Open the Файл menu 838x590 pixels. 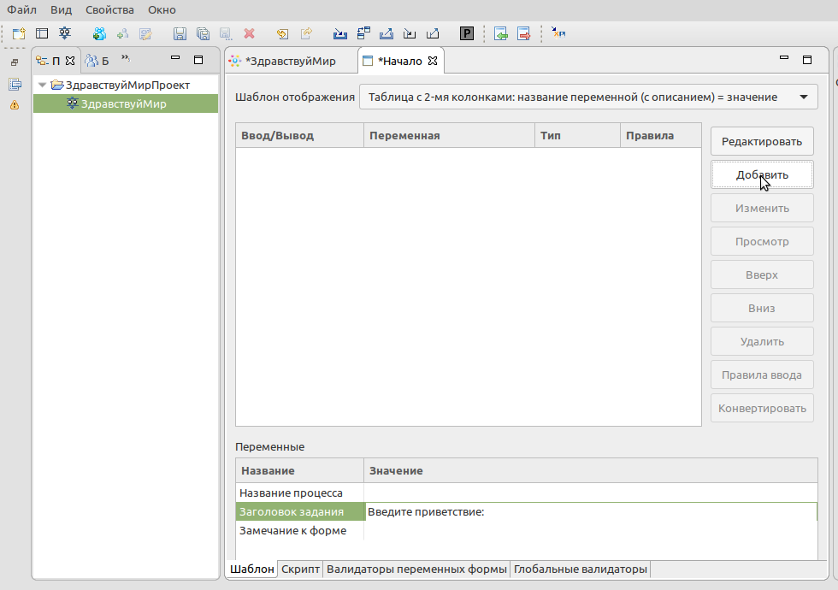pyautogui.click(x=22, y=10)
